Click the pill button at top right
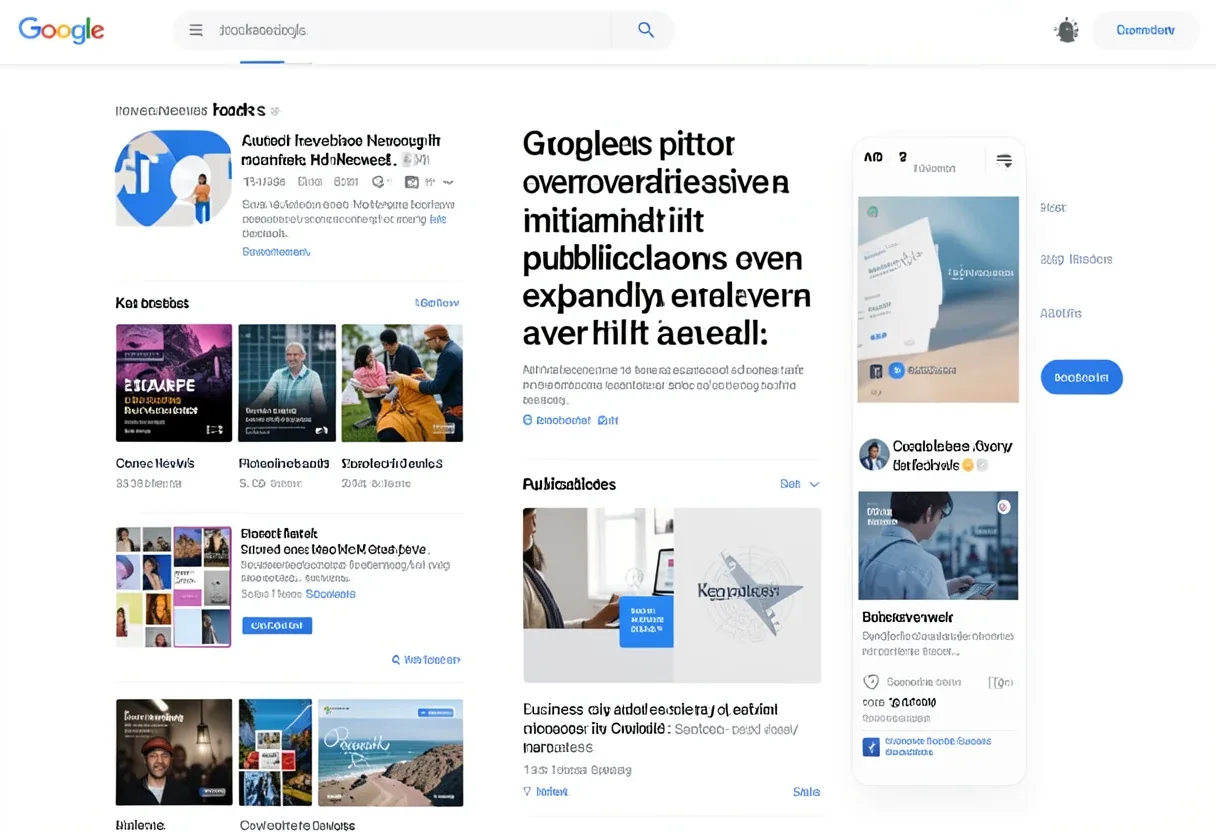The height and width of the screenshot is (832, 1216). click(1145, 30)
